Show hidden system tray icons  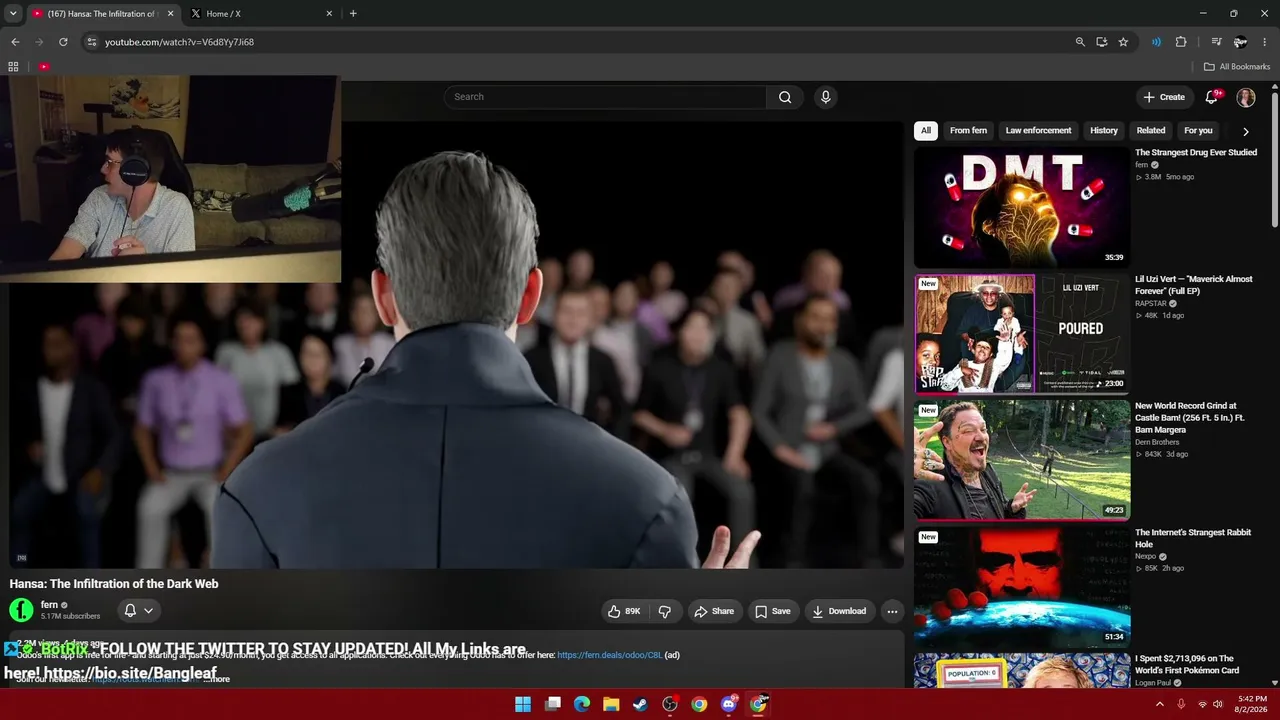[x=1160, y=704]
